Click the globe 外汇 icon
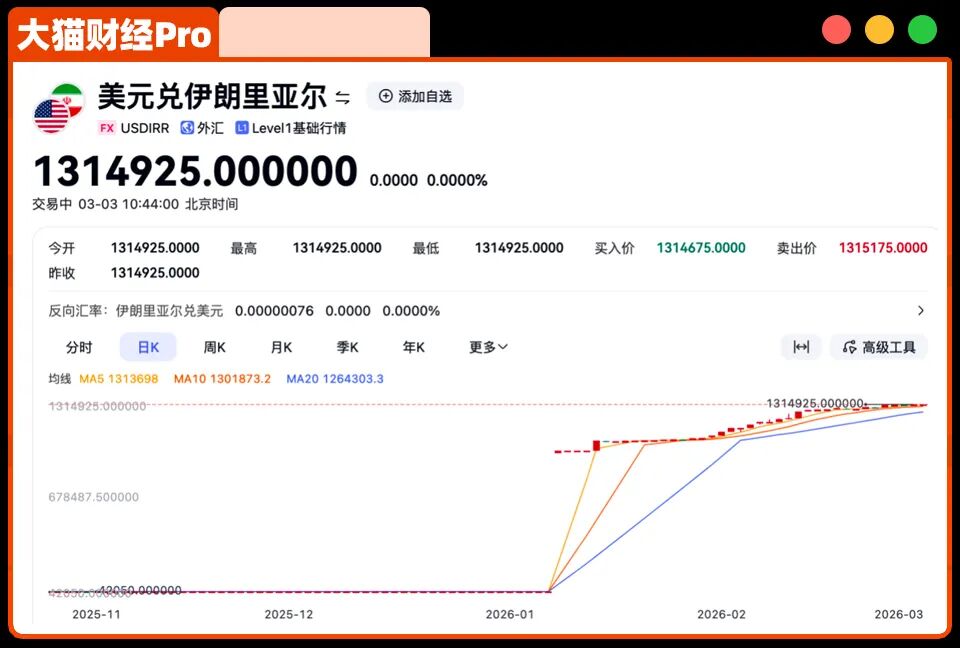This screenshot has height=648, width=960. tap(187, 127)
